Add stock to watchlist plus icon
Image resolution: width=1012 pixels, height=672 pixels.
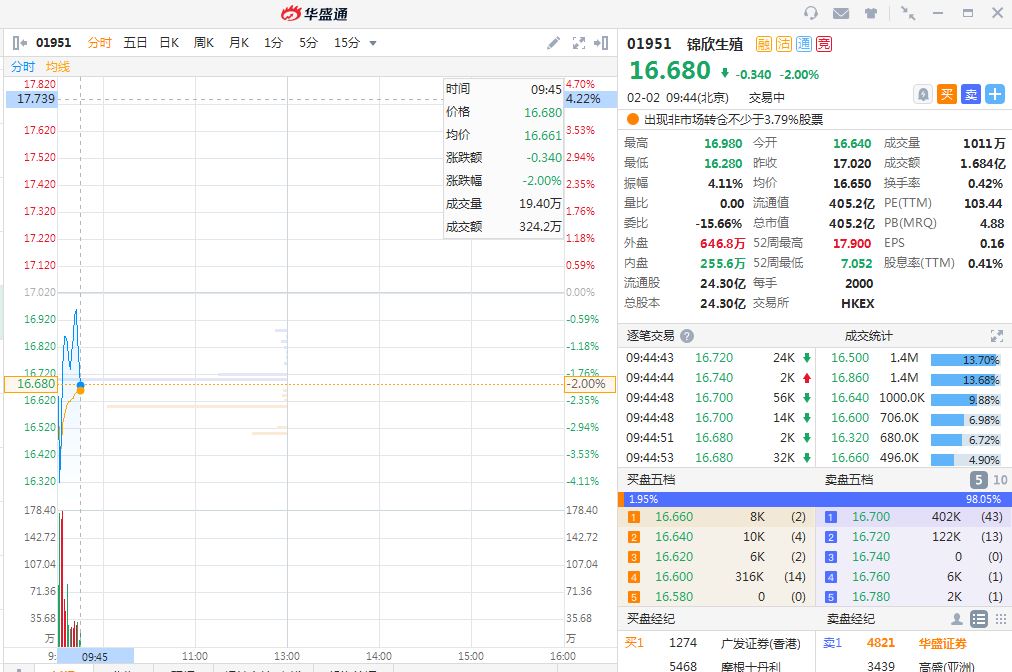[x=994, y=94]
